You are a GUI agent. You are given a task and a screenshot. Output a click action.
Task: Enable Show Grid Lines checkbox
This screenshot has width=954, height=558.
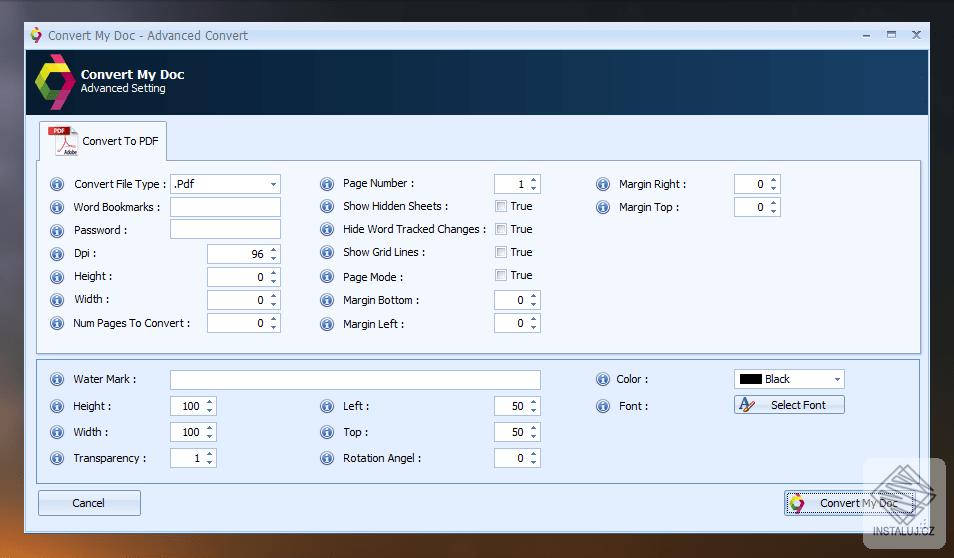(501, 253)
